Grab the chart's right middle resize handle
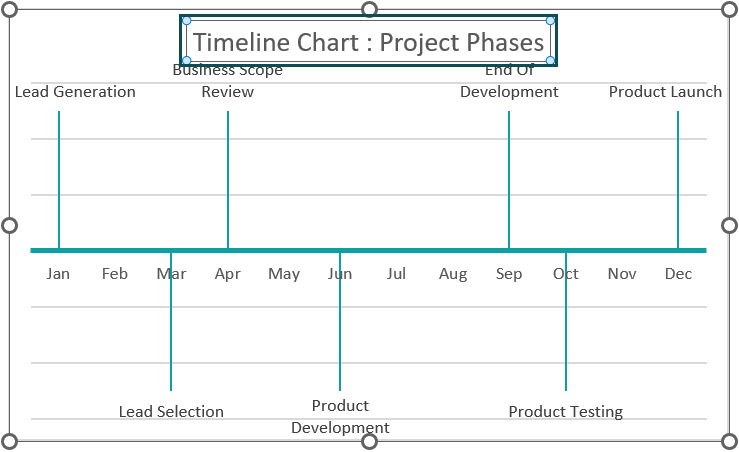The width and height of the screenshot is (739, 452). click(729, 225)
